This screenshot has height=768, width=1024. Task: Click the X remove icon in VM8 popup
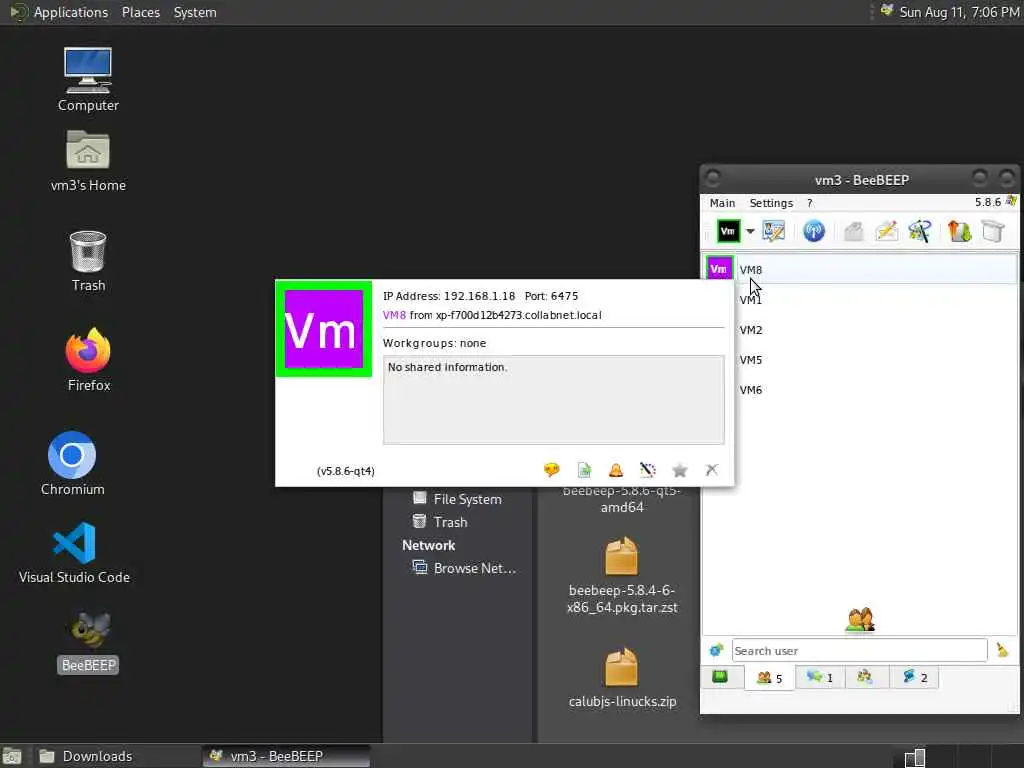(x=712, y=470)
